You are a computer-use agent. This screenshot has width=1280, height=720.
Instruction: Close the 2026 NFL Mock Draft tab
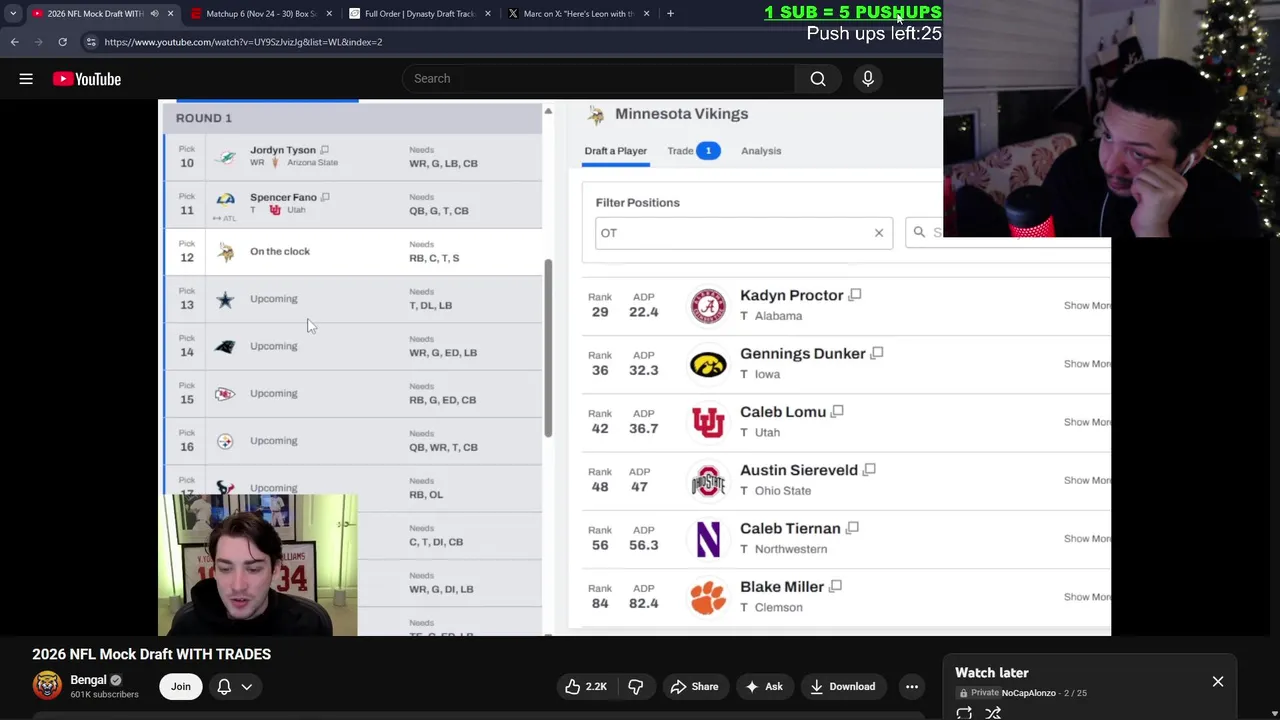click(171, 14)
